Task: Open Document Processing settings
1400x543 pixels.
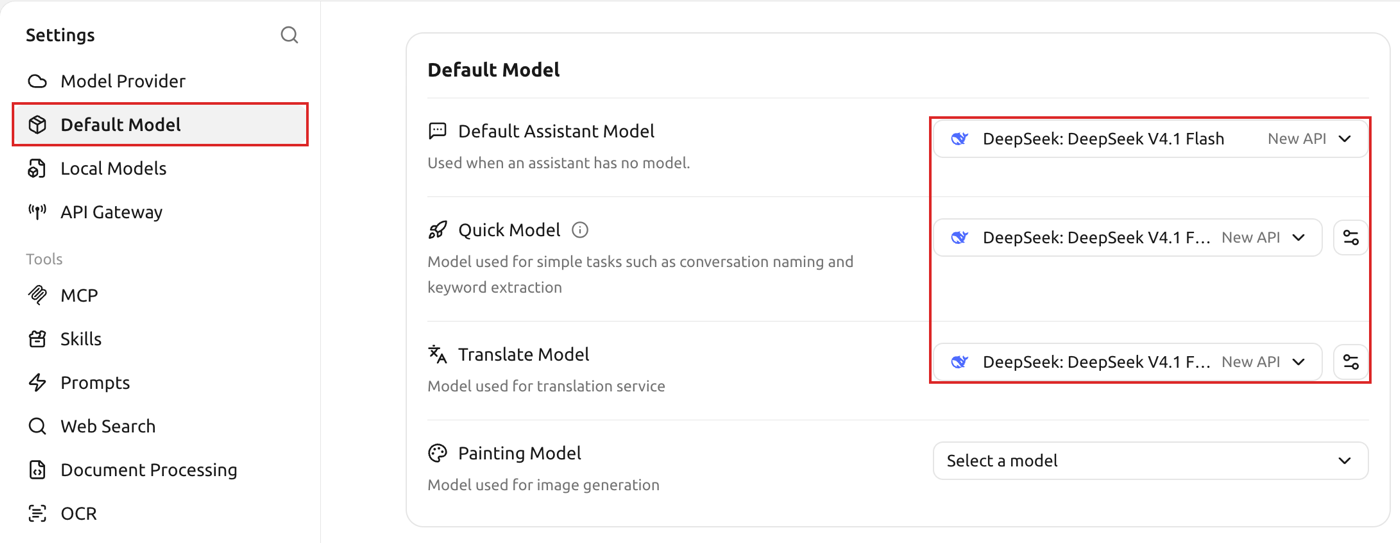Action: [160, 470]
